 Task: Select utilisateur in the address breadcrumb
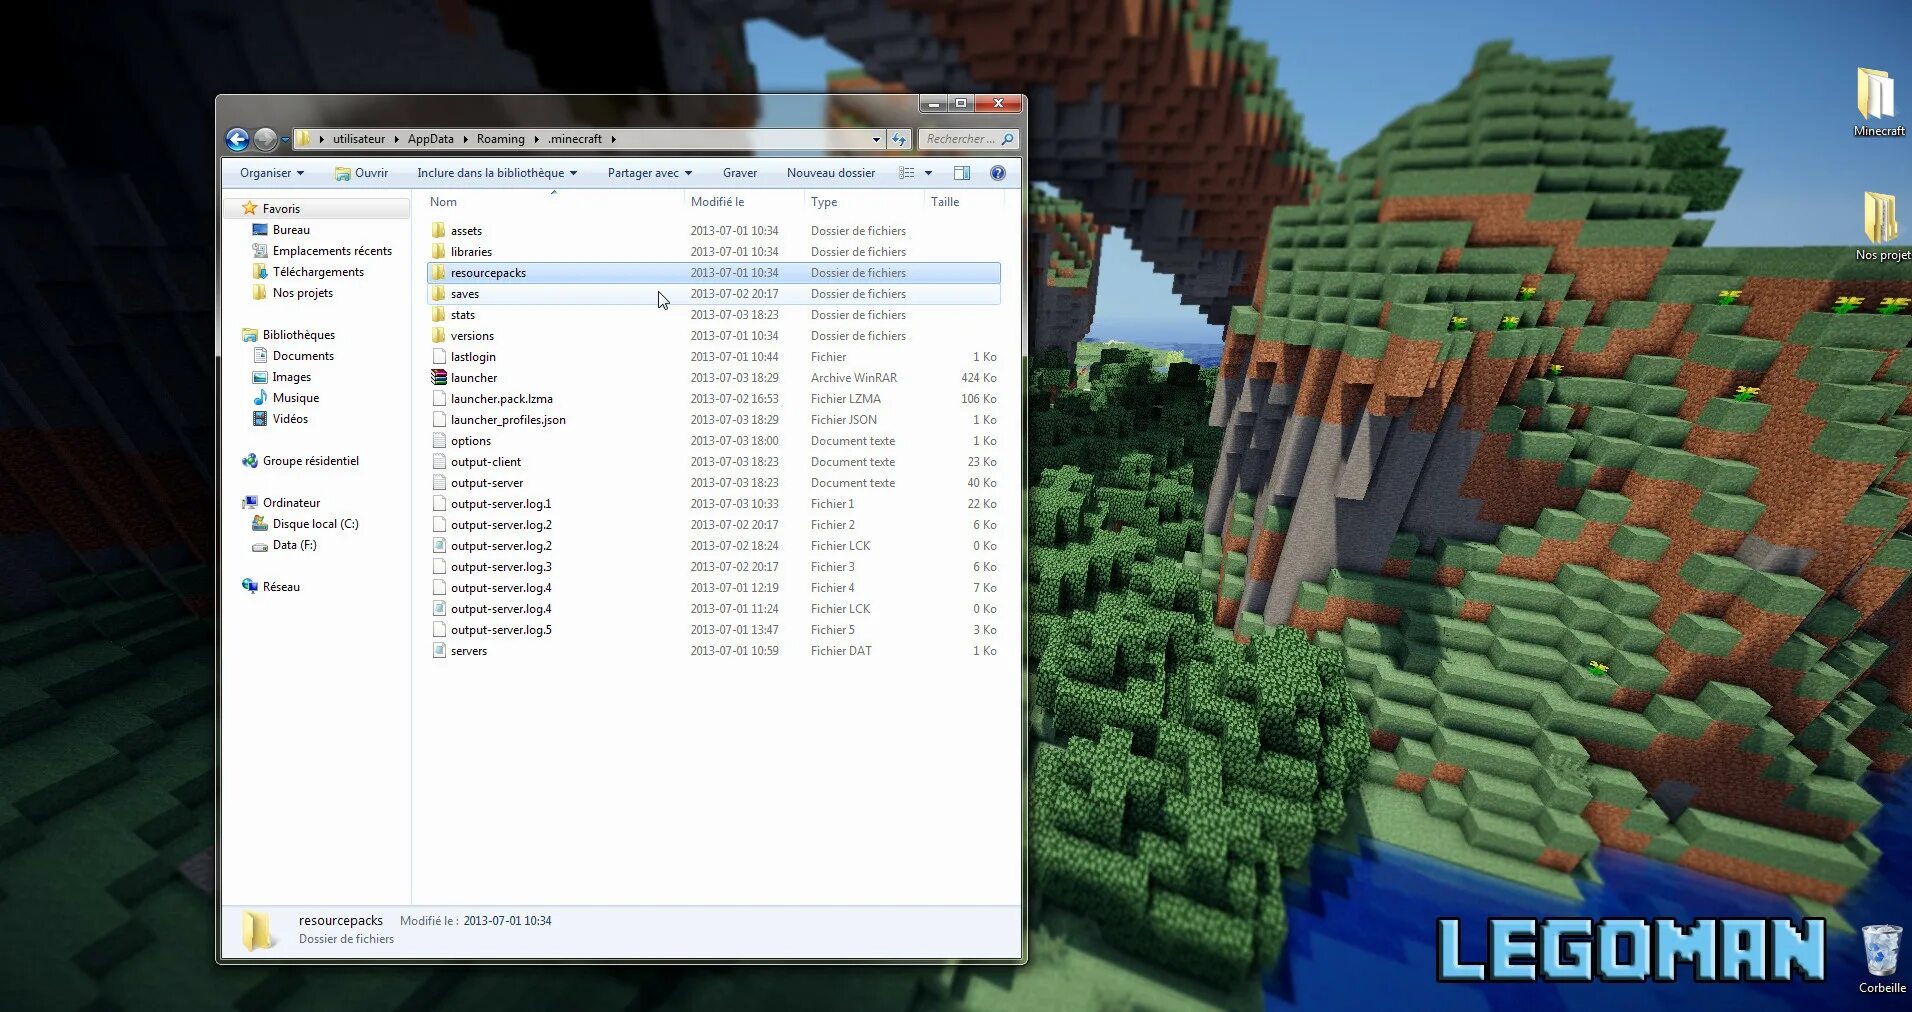(359, 139)
